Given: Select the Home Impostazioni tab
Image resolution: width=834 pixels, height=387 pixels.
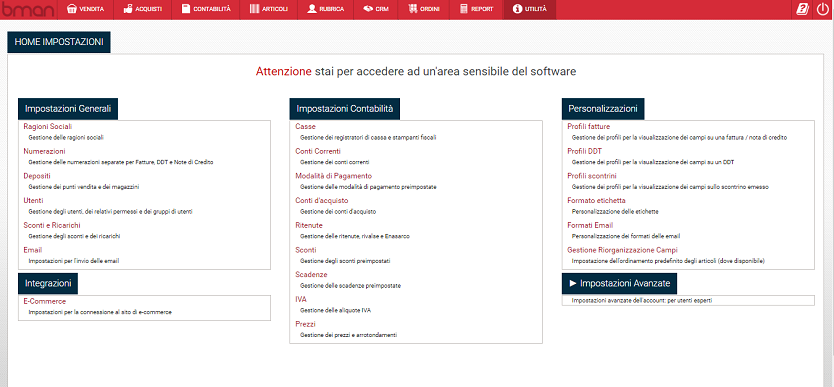Looking at the screenshot, I should pos(59,43).
